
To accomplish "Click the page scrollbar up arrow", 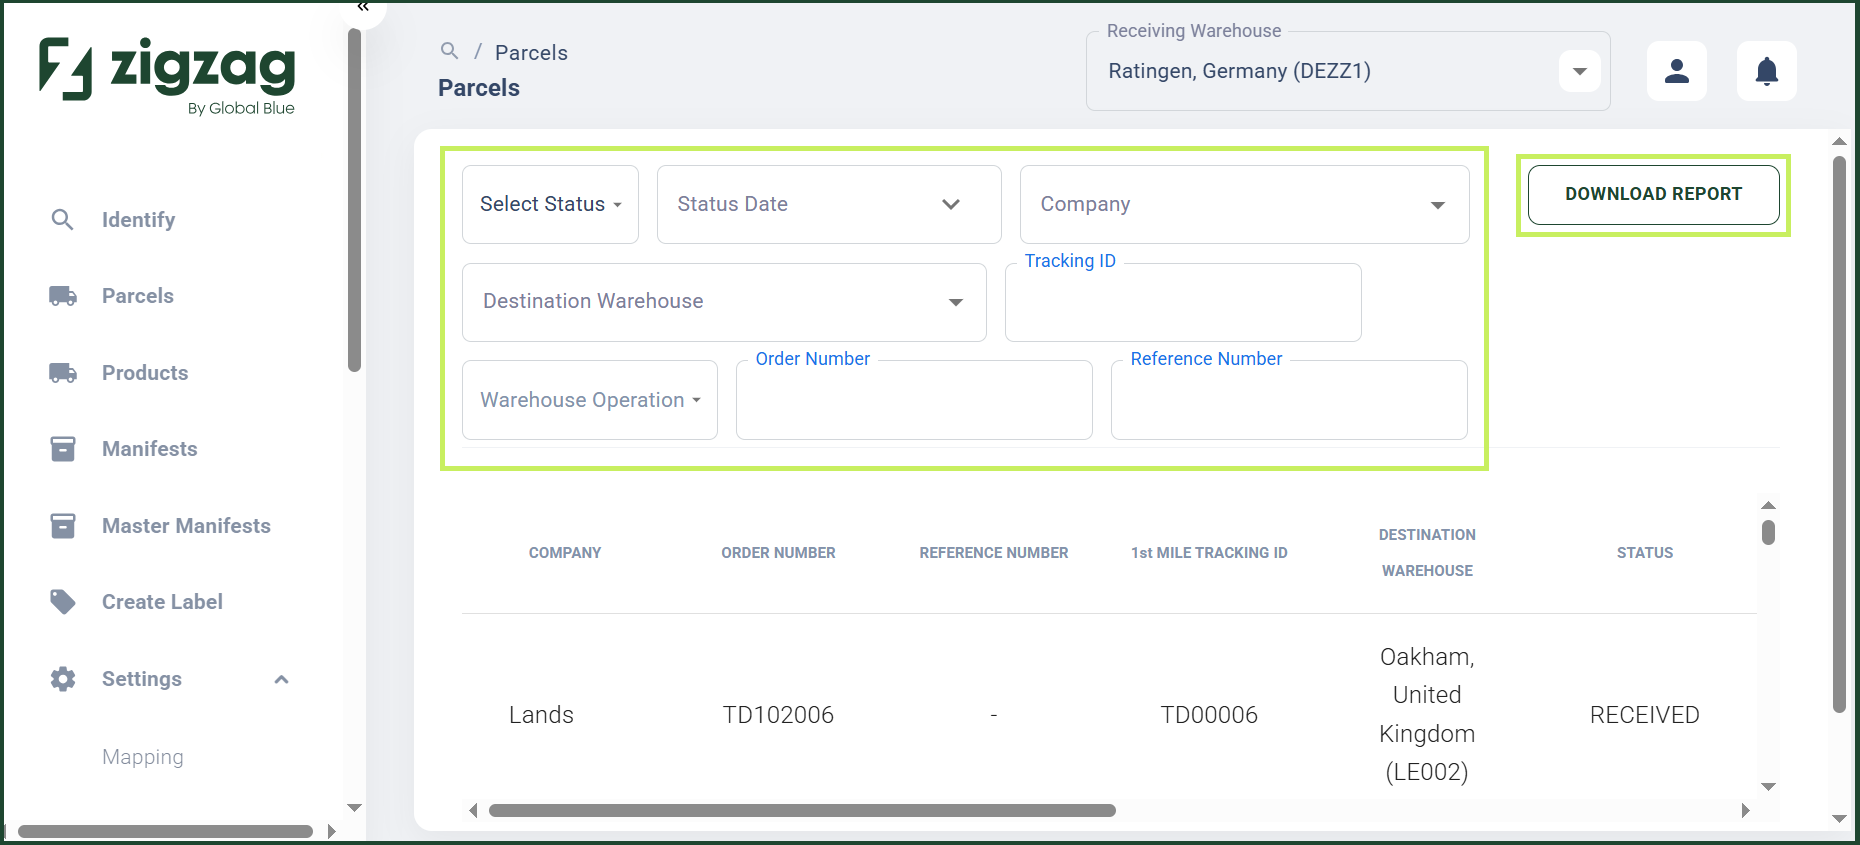I will pyautogui.click(x=1839, y=141).
